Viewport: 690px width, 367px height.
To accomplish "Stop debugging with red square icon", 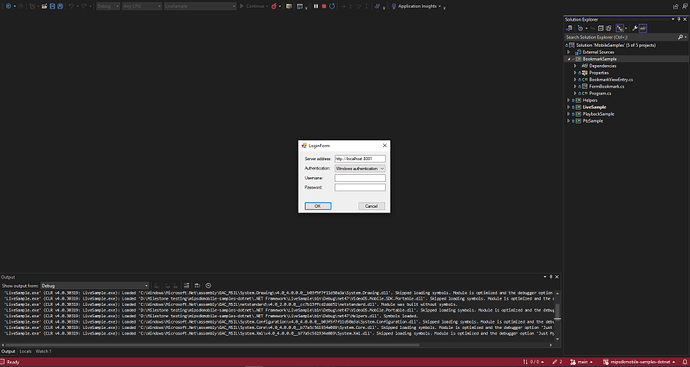I will 324,6.
